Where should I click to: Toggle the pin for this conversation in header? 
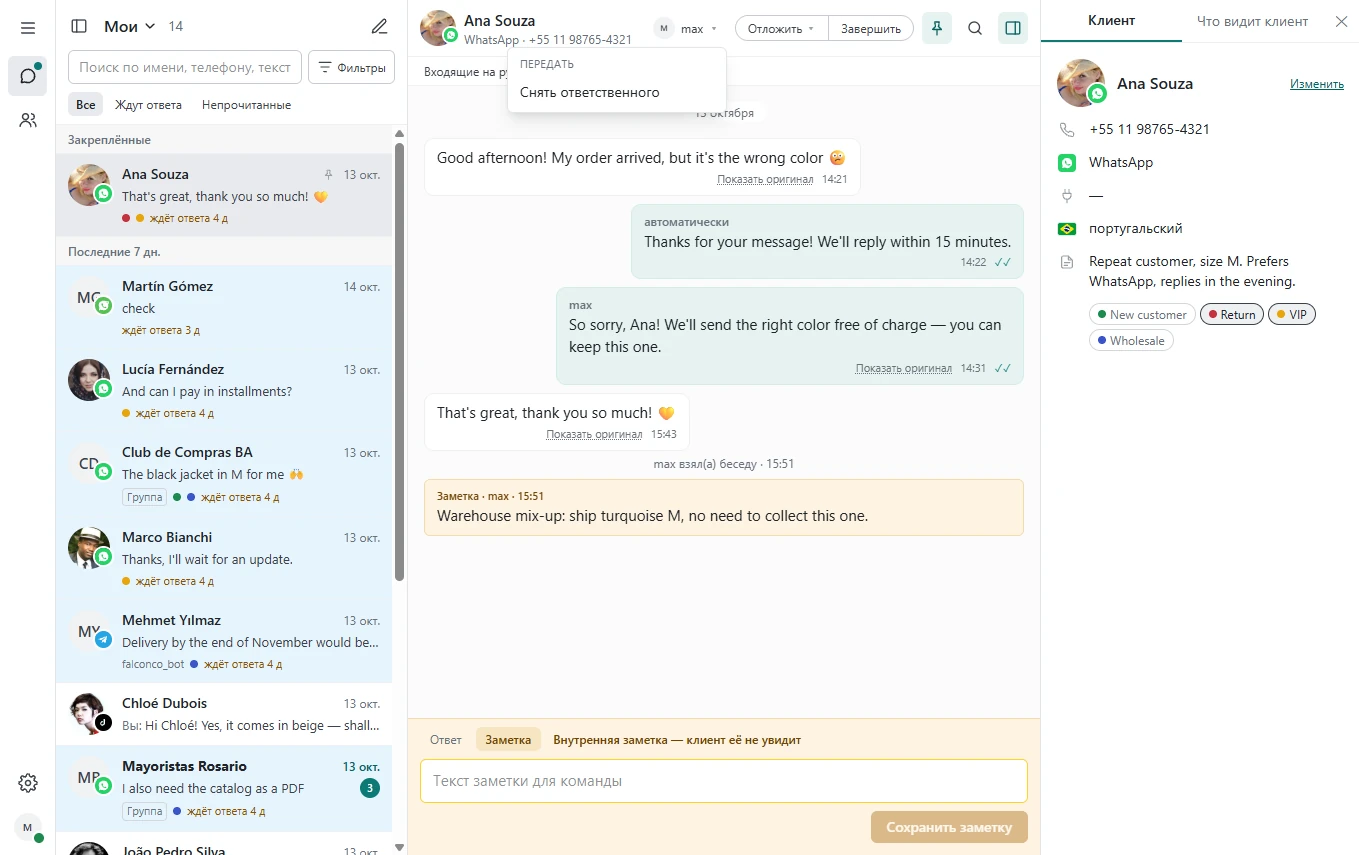(937, 29)
